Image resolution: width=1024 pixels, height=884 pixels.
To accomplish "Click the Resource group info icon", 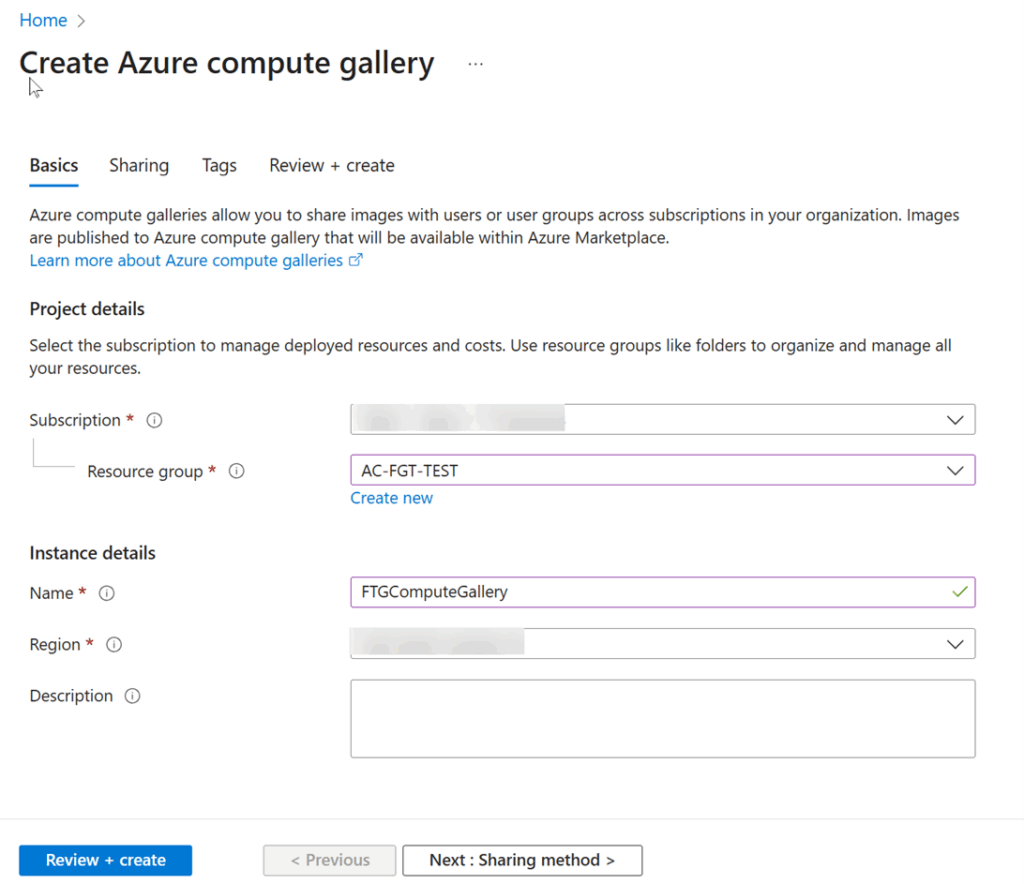I will pos(236,471).
